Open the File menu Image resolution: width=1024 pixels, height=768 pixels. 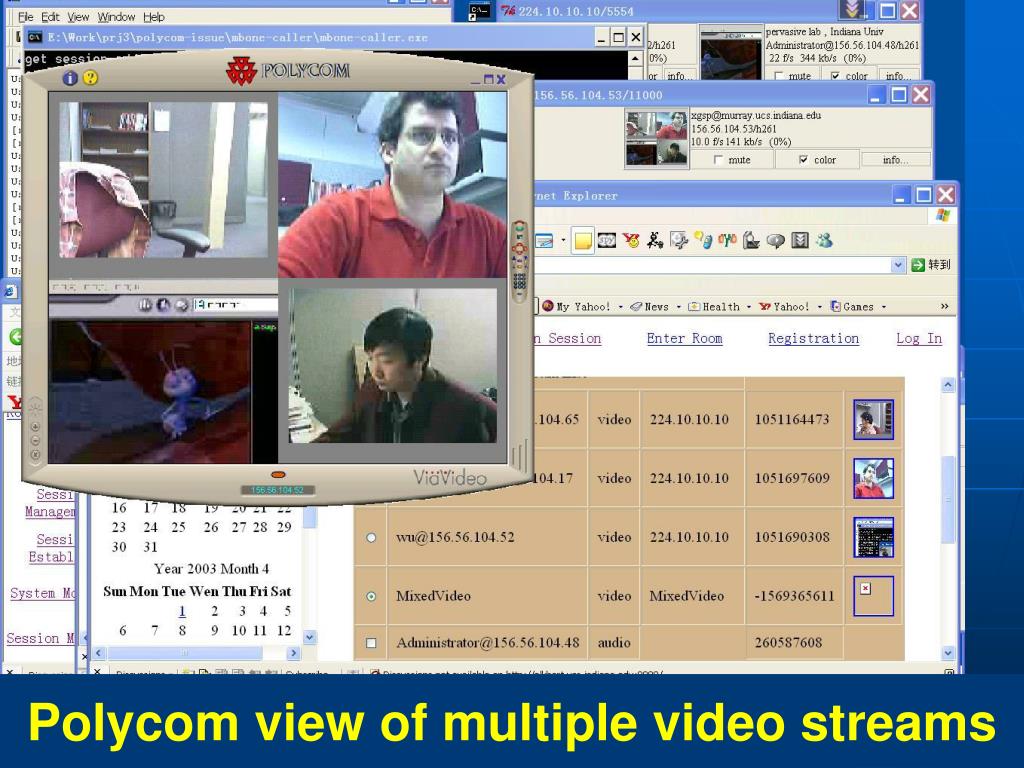[25, 17]
